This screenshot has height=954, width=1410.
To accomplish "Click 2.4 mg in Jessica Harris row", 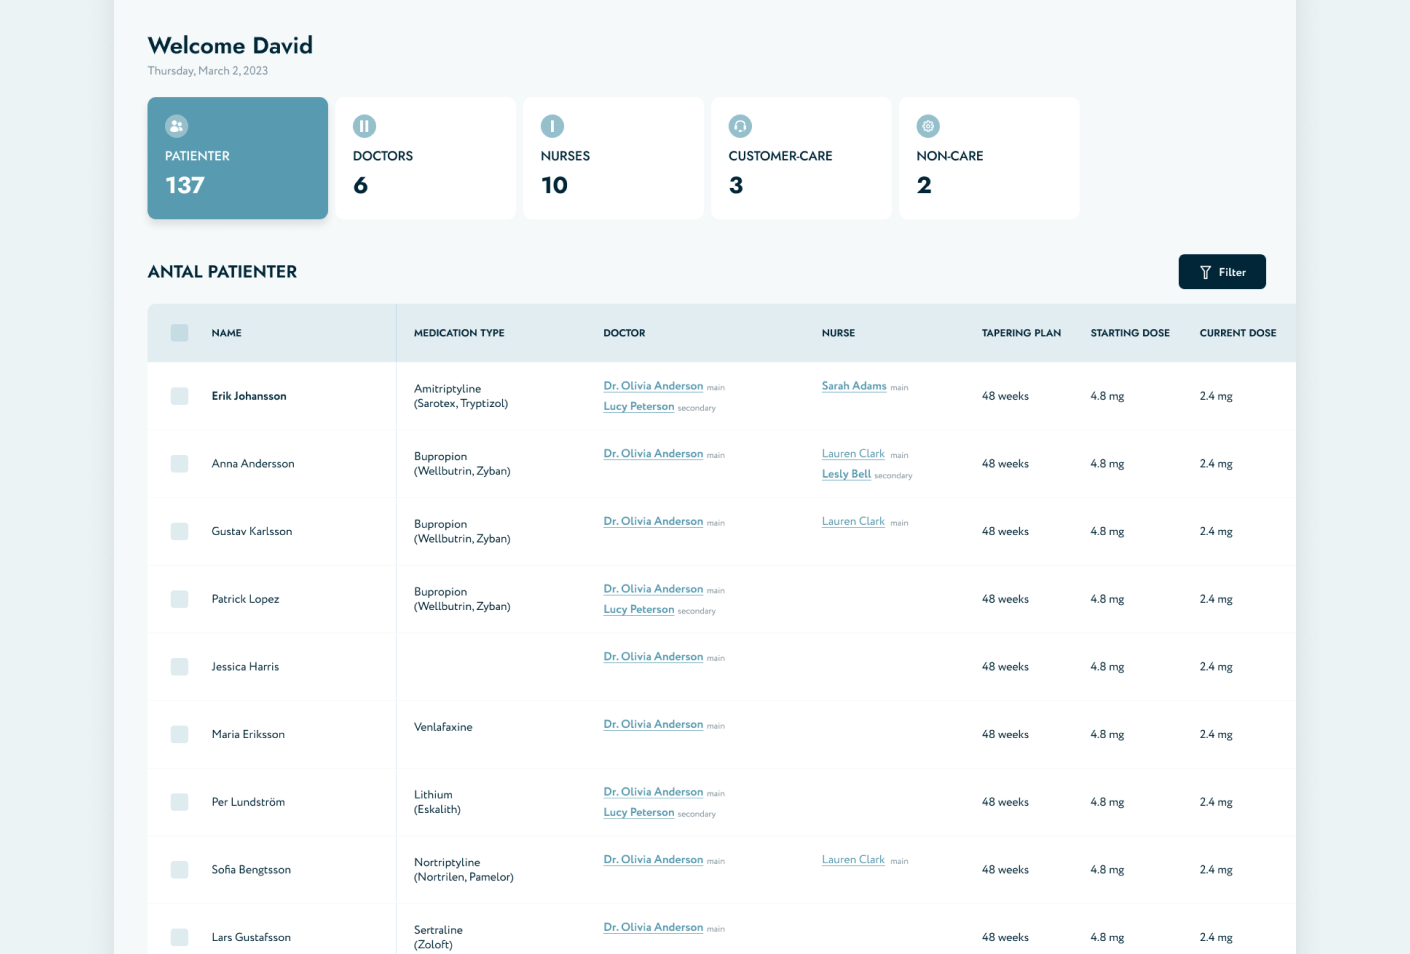I will 1216,667.
